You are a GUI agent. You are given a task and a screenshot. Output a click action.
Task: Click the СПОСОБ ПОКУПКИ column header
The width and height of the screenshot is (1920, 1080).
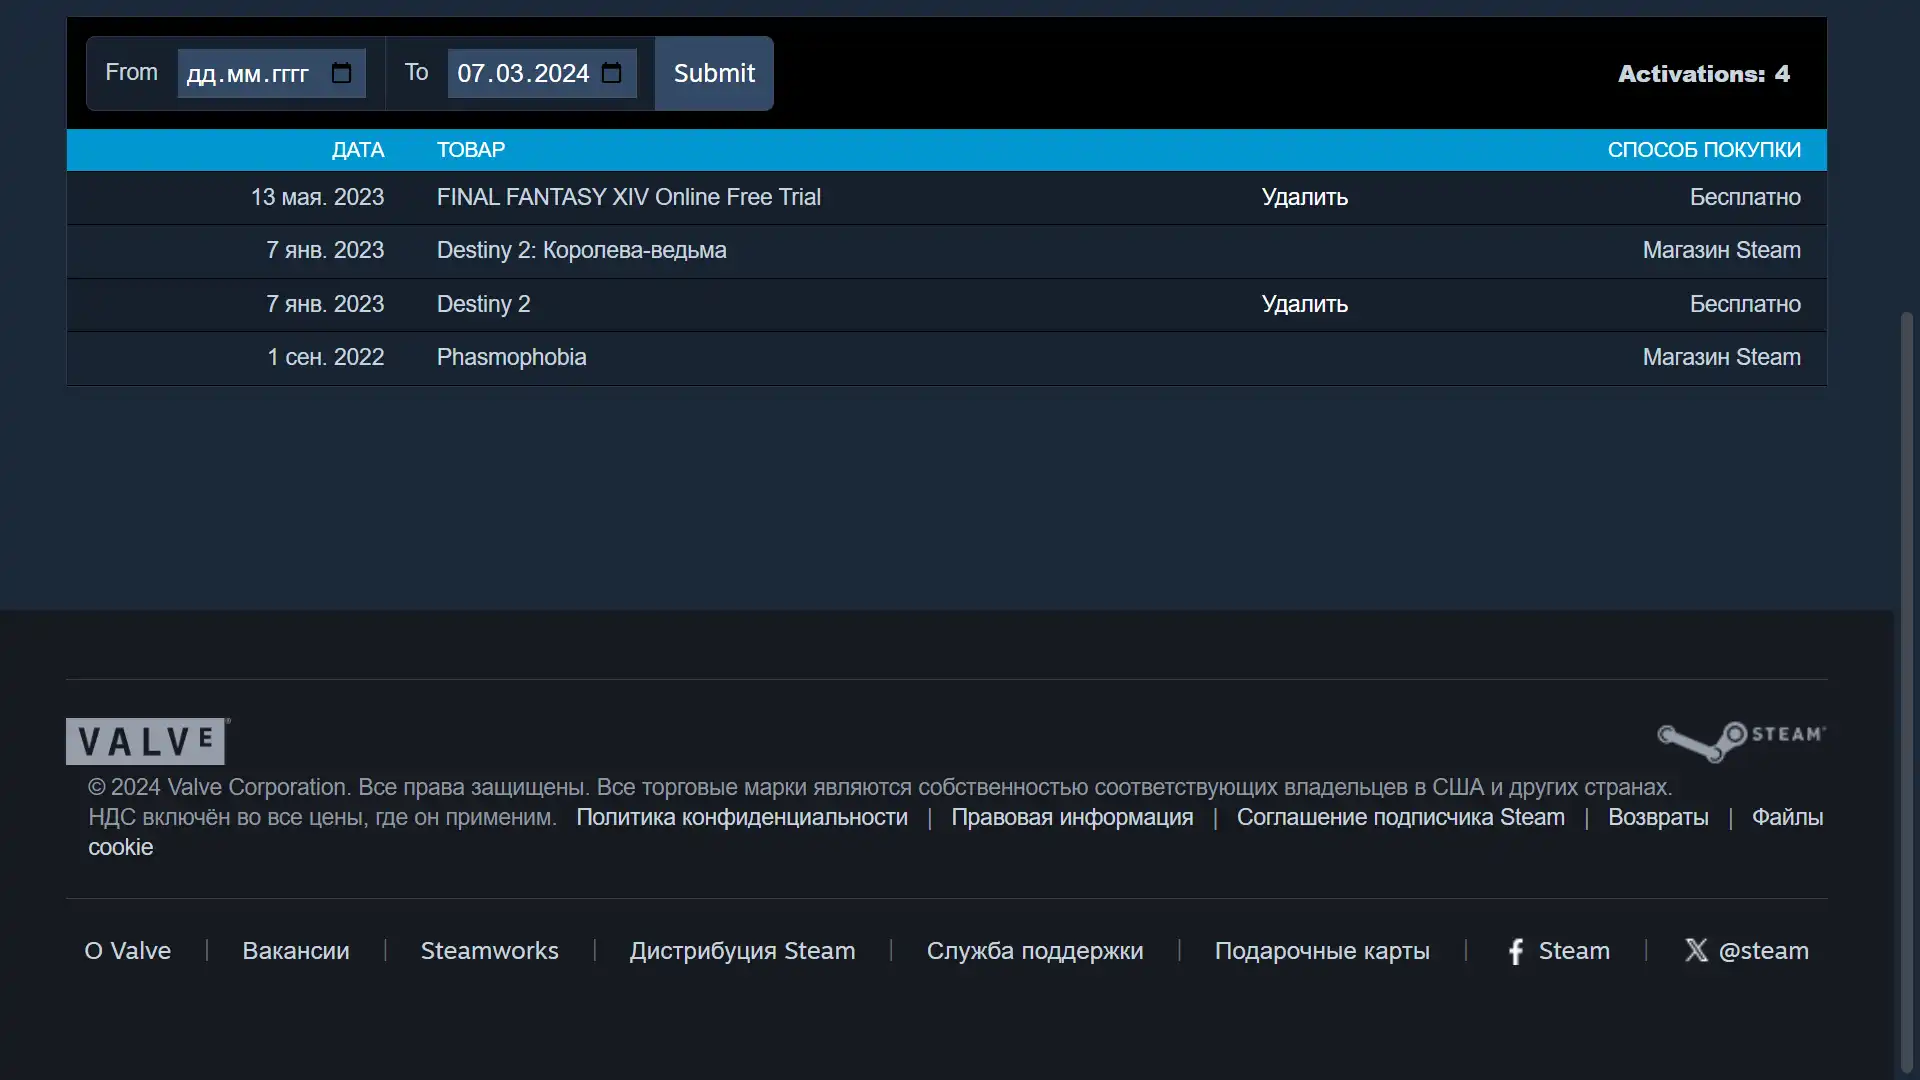point(1704,150)
